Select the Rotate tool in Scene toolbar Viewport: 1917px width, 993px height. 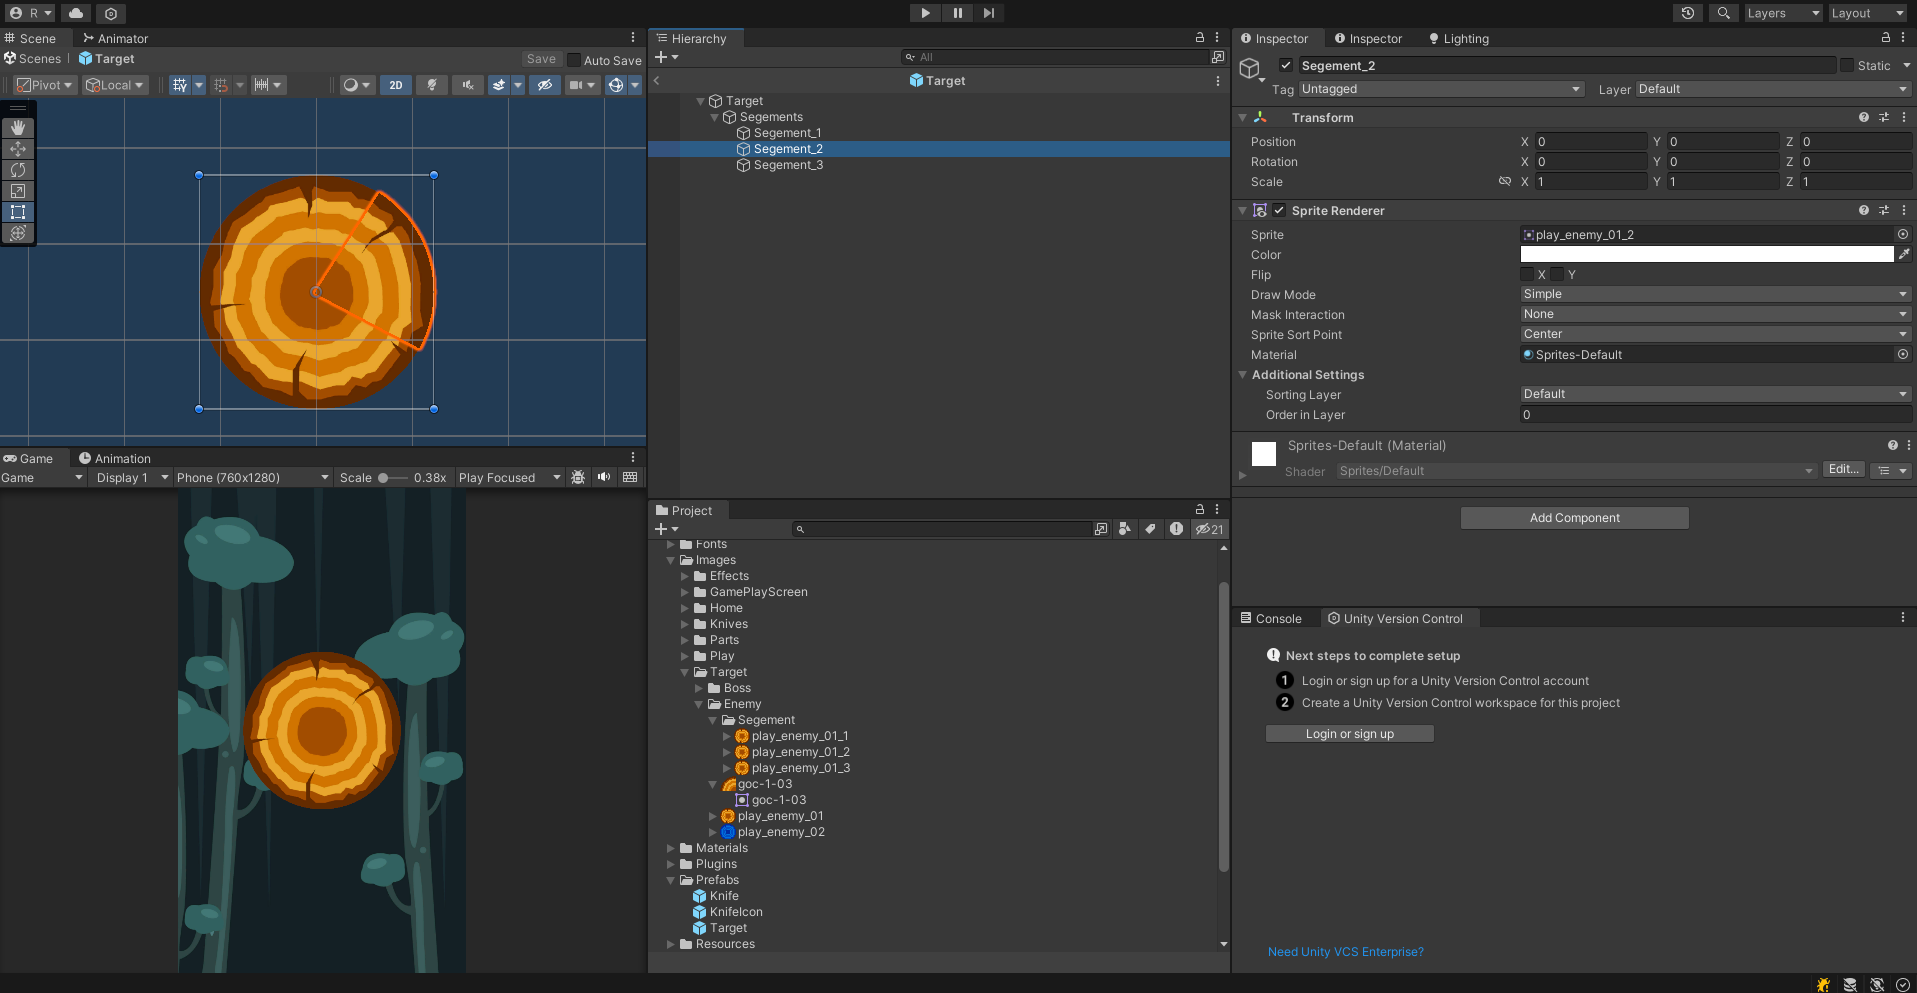[18, 170]
